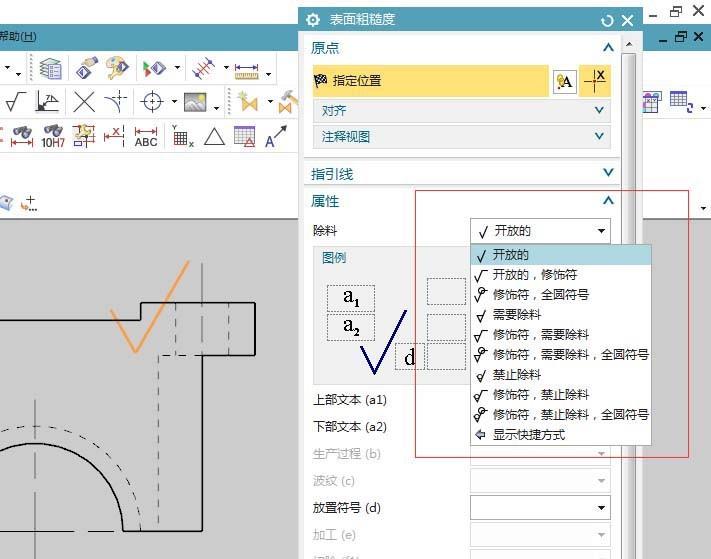Screen dimensions: 711x559
Task: Click the centerline arc tool icon
Action: [x=116, y=102]
